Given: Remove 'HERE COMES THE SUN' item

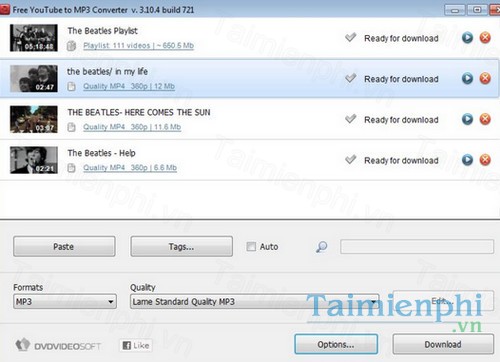Looking at the screenshot, I should click(x=485, y=119).
